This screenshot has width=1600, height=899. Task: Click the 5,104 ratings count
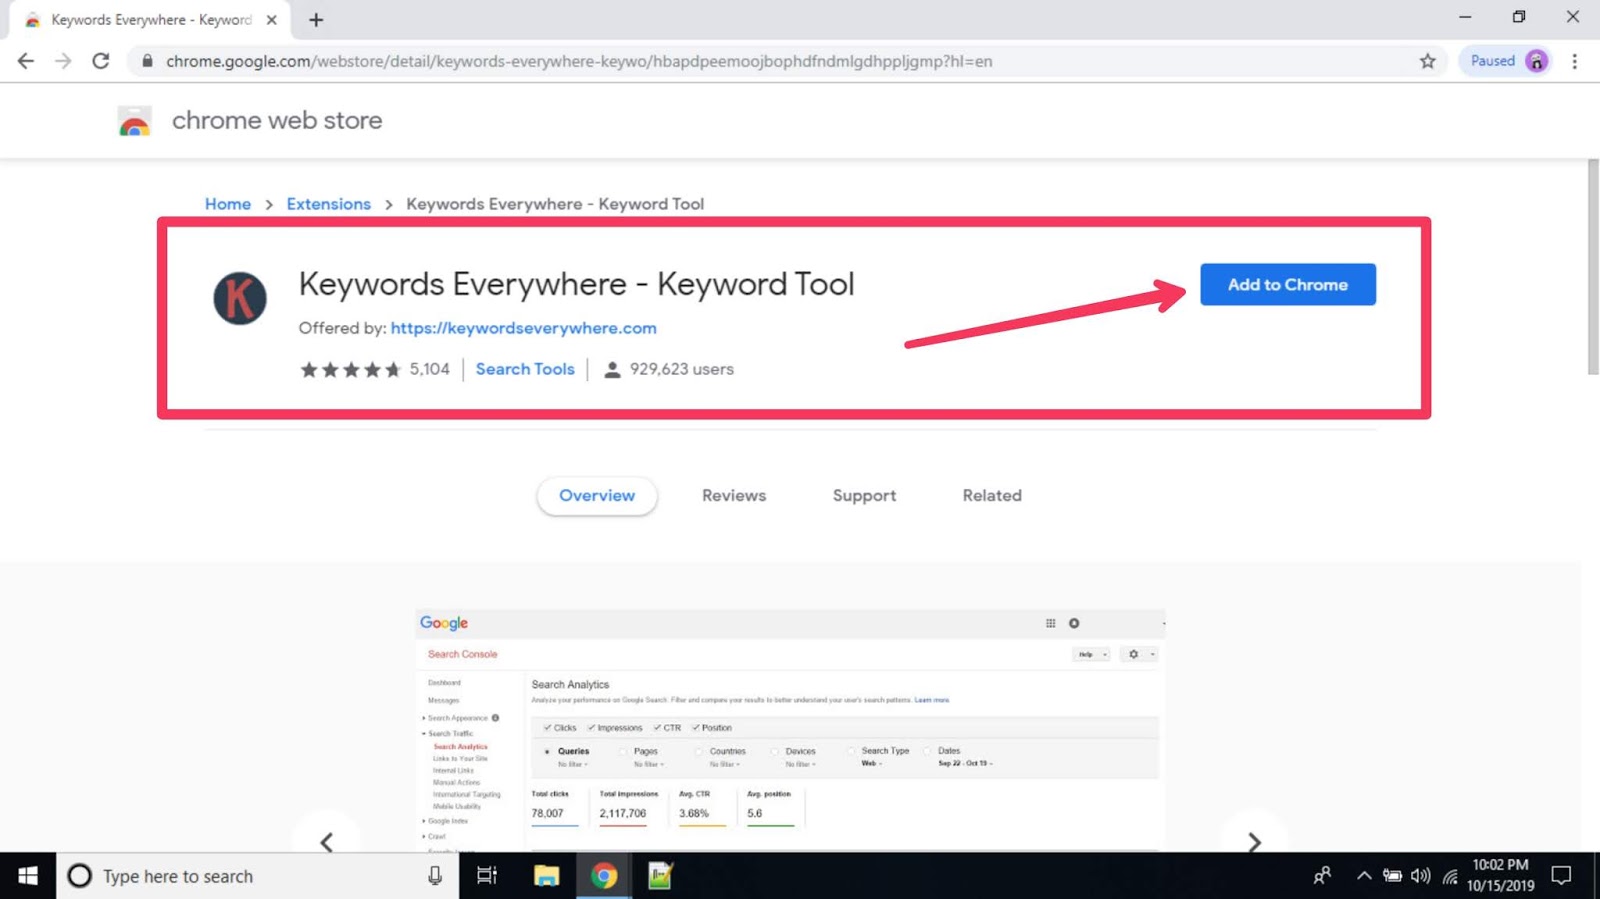430,369
